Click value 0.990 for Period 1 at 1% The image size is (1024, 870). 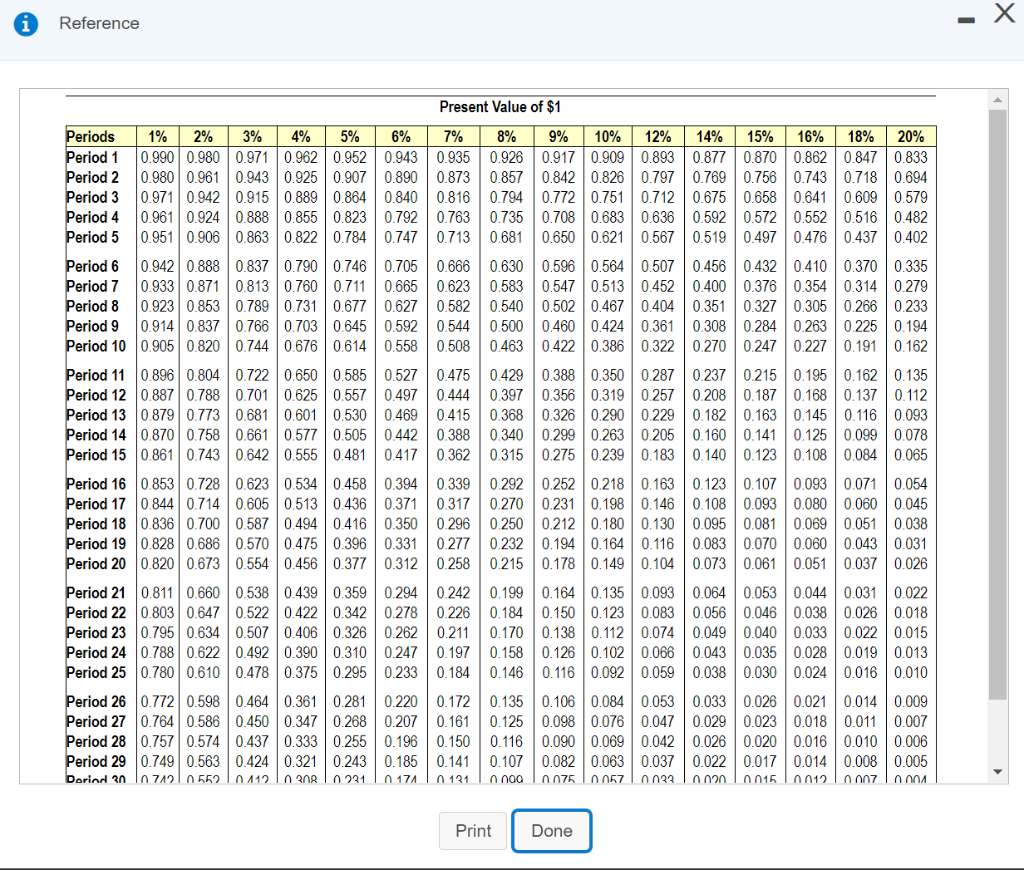(157, 157)
